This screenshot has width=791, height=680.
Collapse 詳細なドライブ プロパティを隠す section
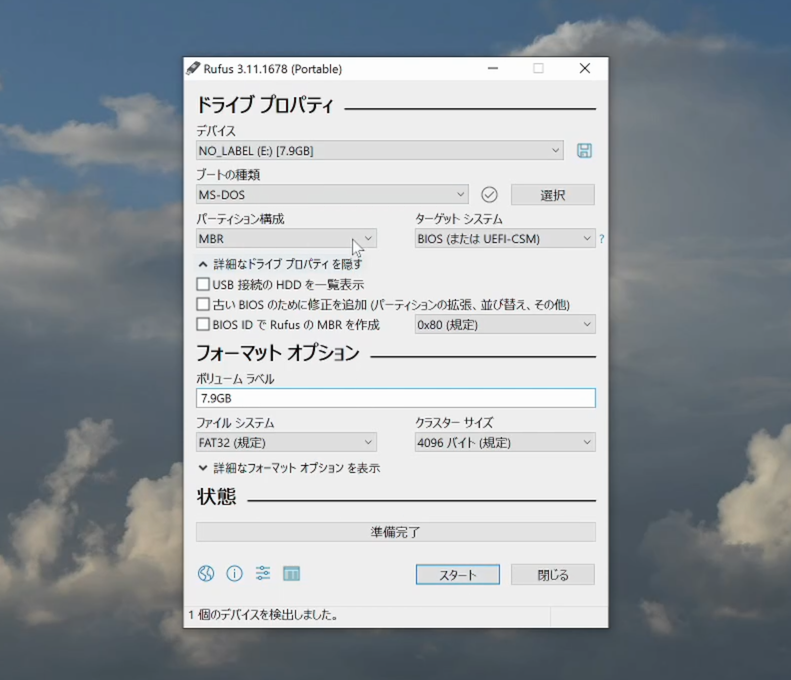(281, 264)
